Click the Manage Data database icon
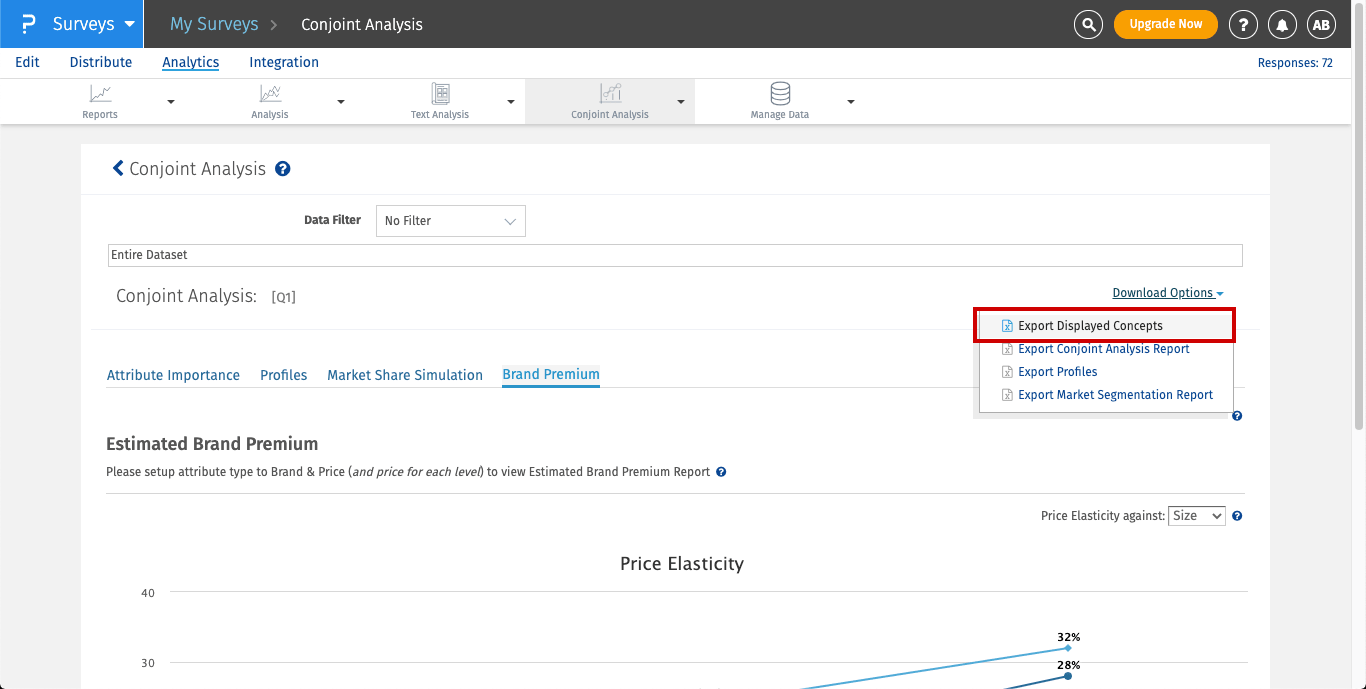This screenshot has height=689, width=1366. click(780, 94)
